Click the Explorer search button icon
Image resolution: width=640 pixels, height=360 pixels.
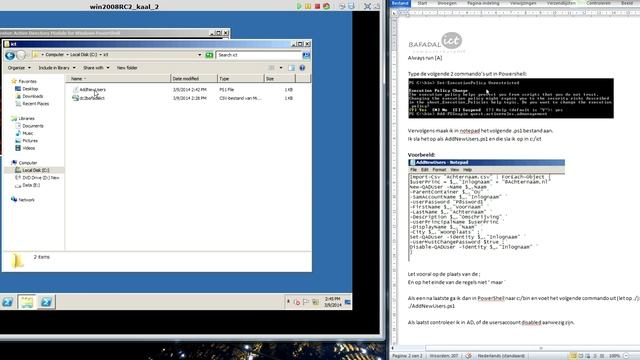[x=306, y=55]
